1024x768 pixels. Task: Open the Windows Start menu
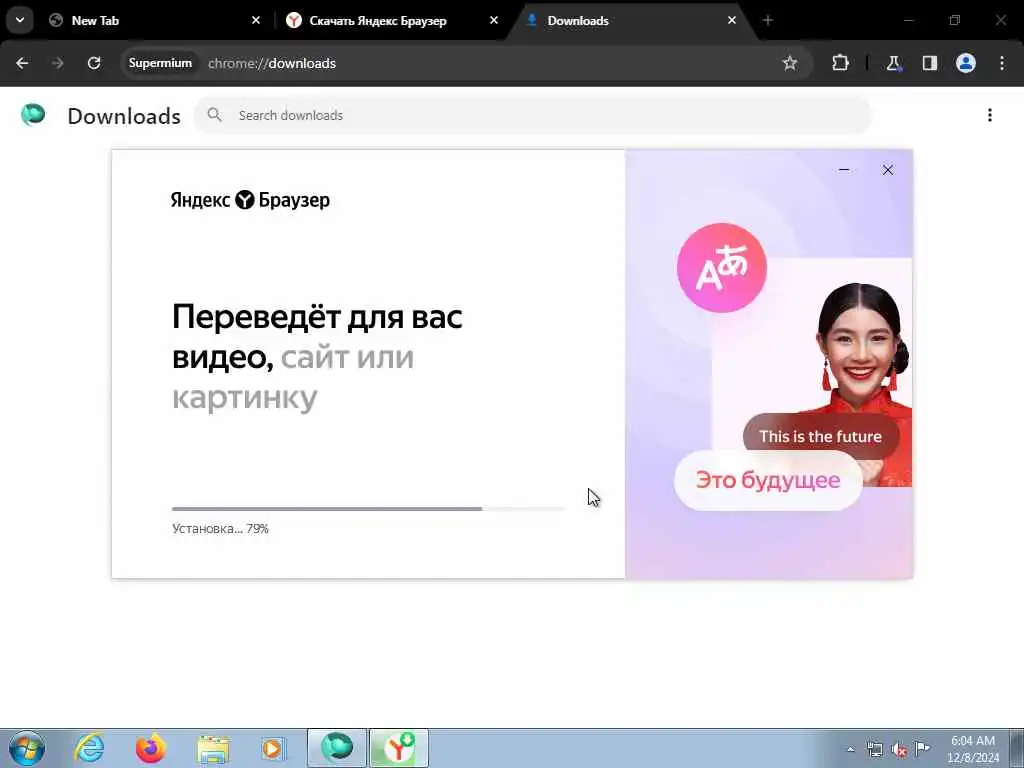(27, 748)
